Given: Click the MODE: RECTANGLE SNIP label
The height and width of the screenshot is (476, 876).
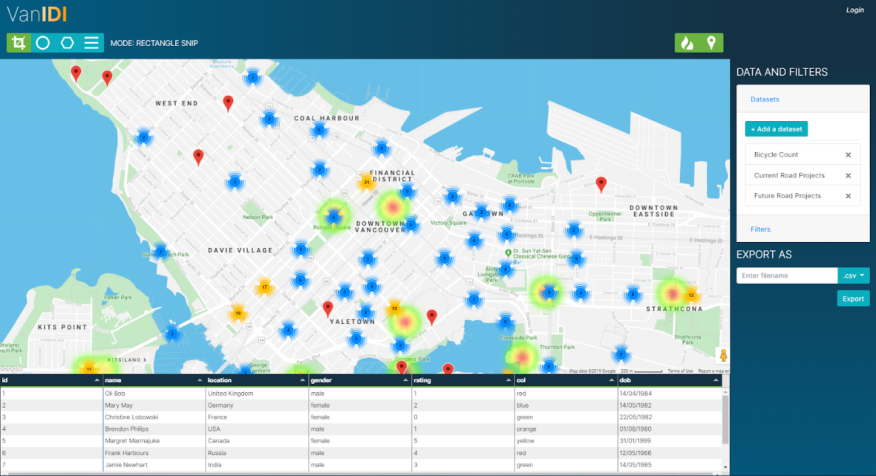Looking at the screenshot, I should click(154, 43).
